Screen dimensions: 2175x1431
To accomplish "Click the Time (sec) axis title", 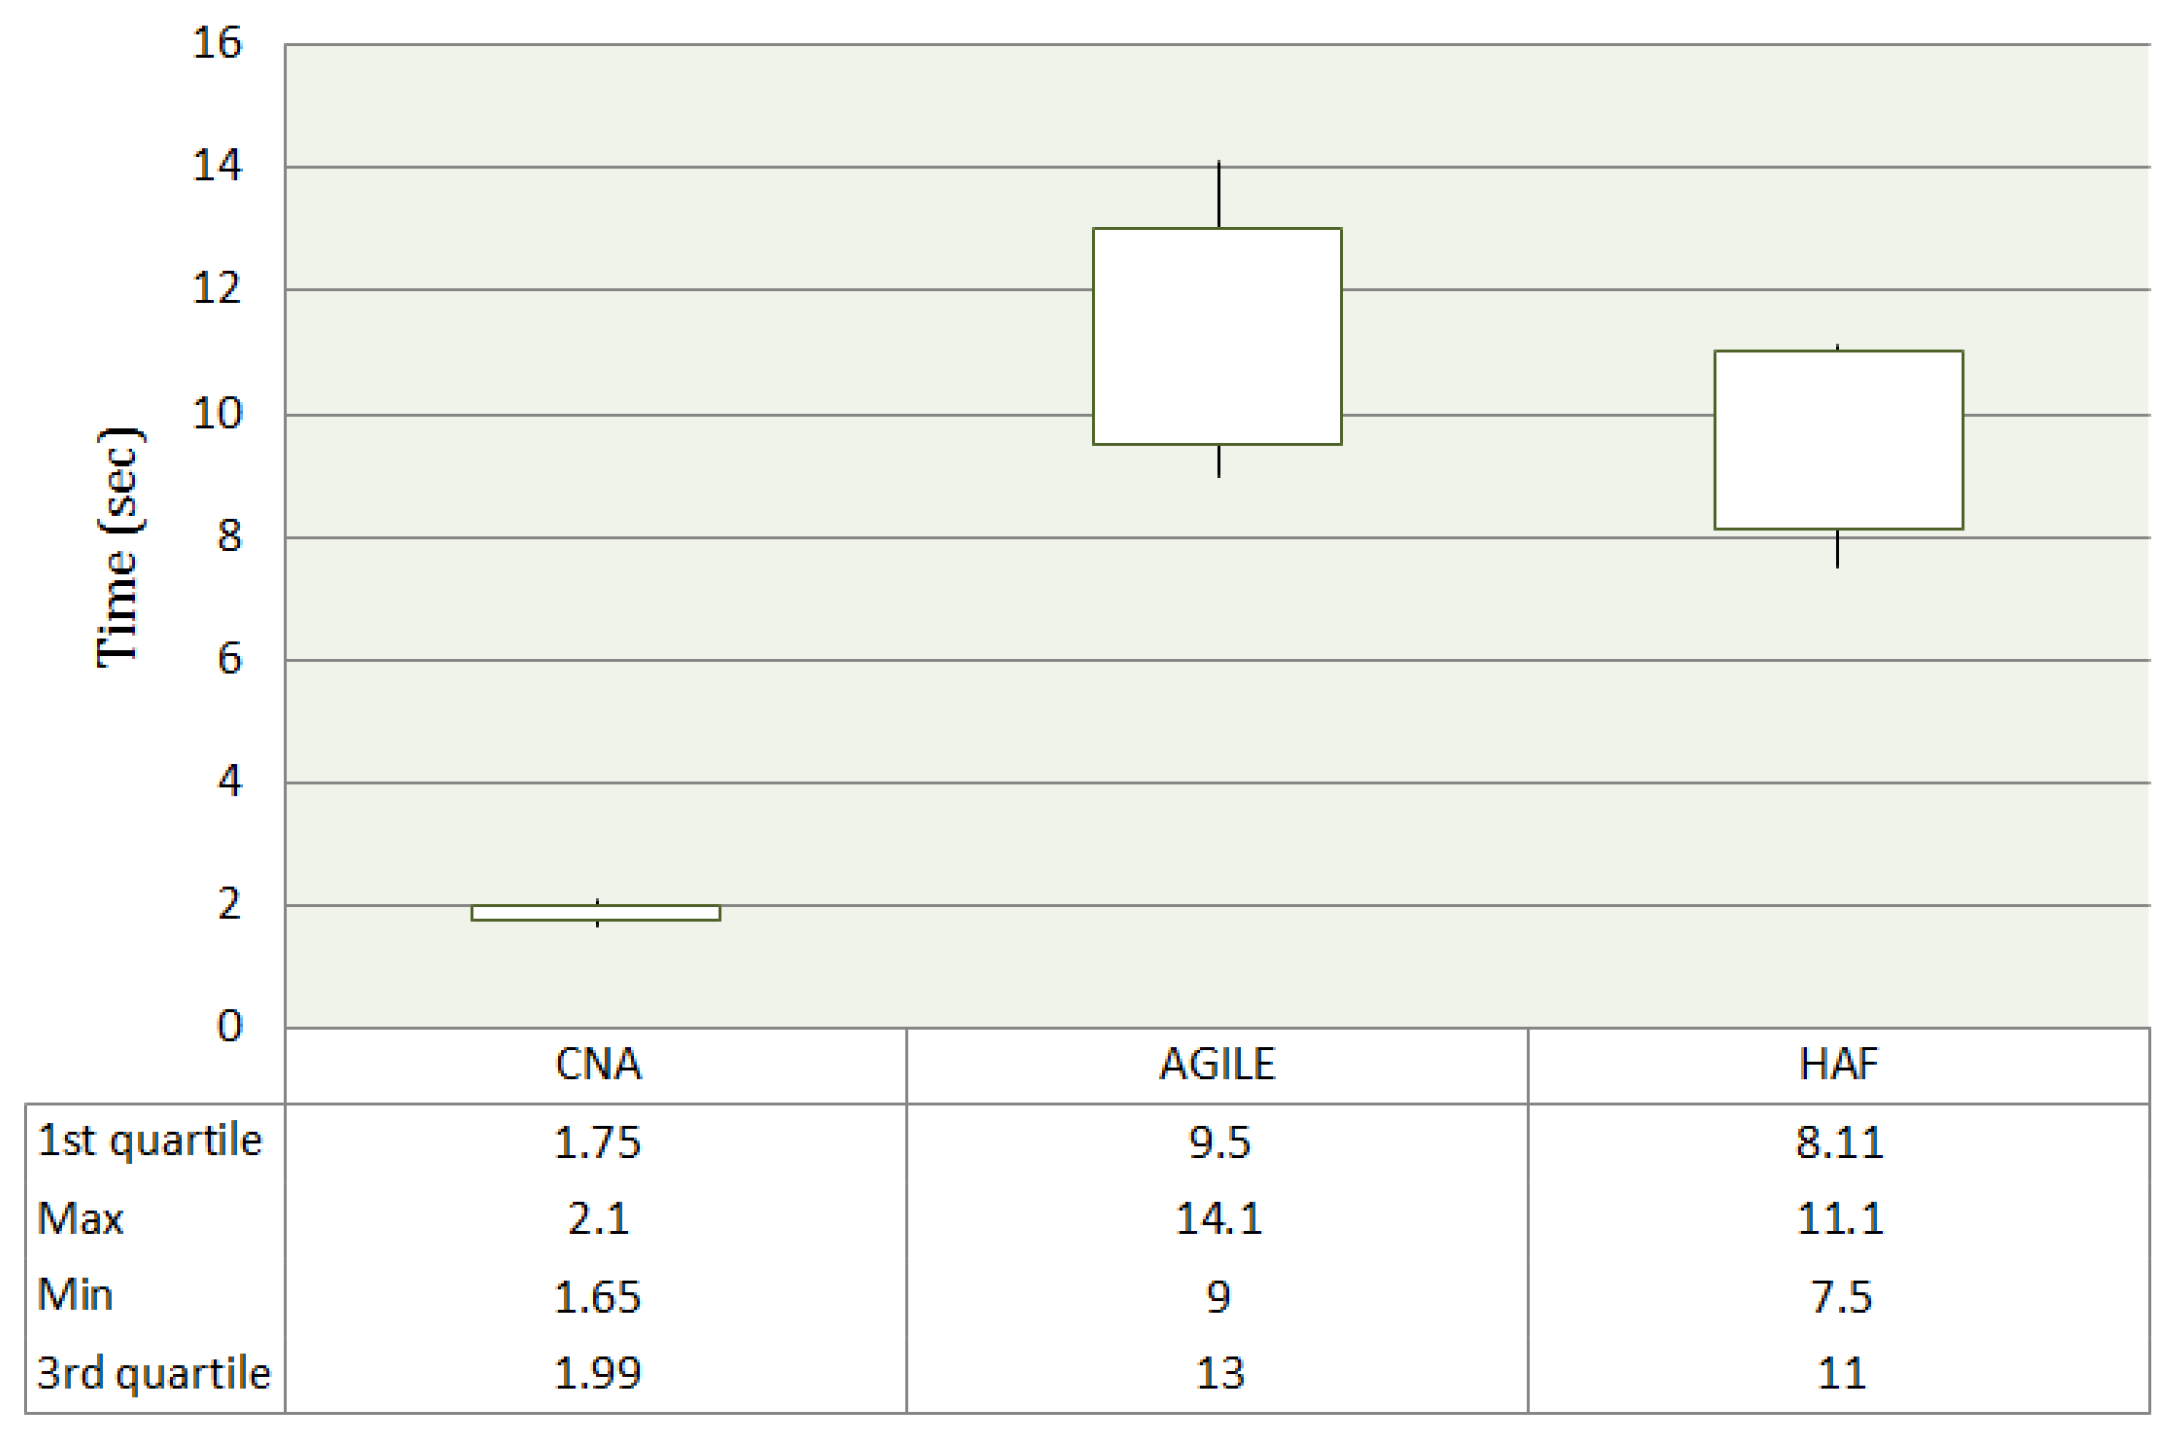I will 119,548.
